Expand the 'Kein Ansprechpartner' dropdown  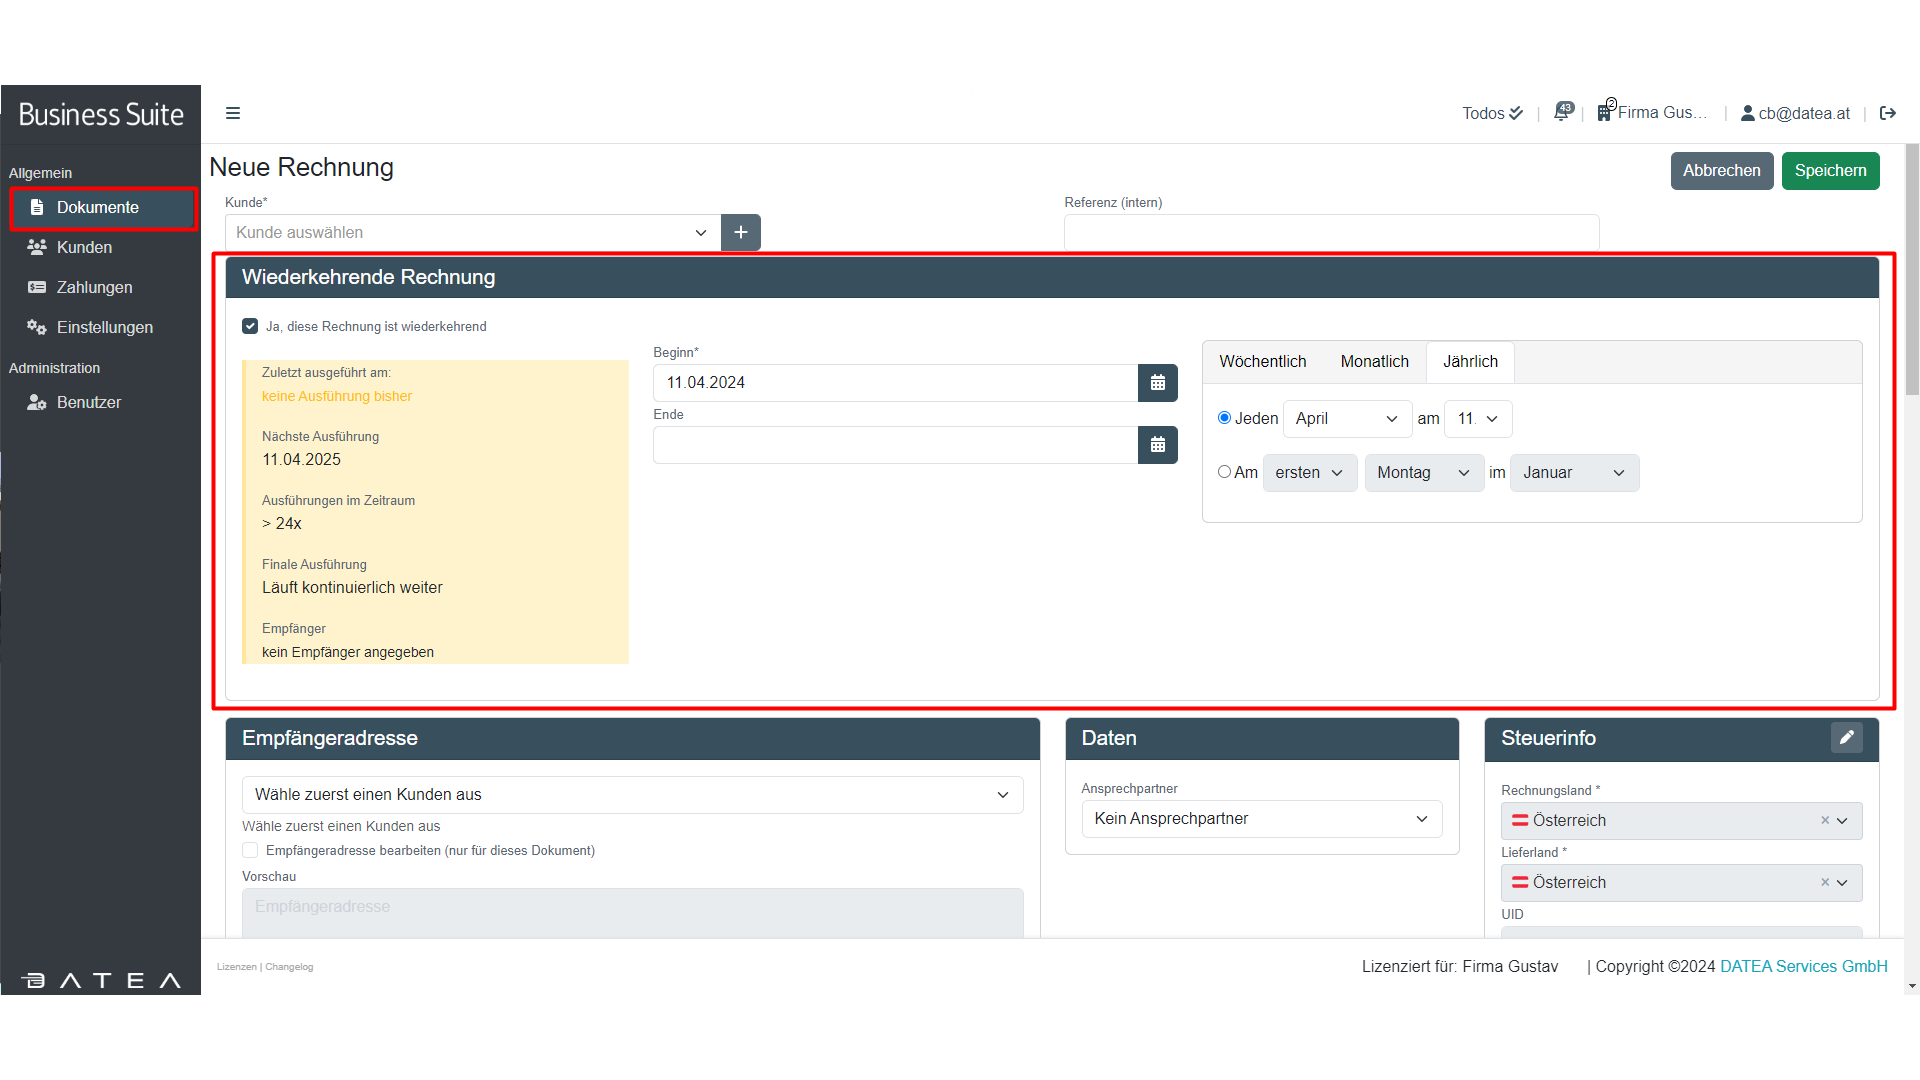point(1260,819)
